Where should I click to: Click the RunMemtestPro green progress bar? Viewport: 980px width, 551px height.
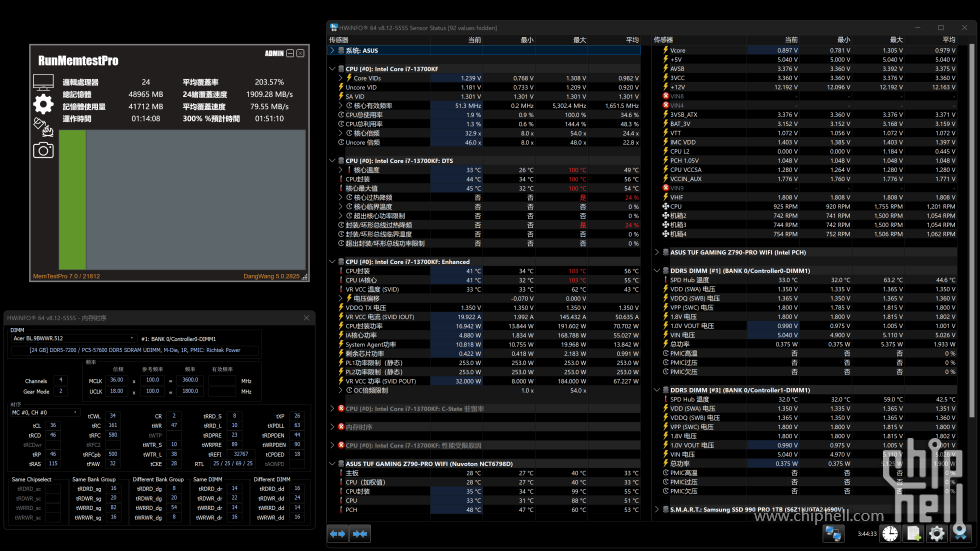[x=72, y=200]
